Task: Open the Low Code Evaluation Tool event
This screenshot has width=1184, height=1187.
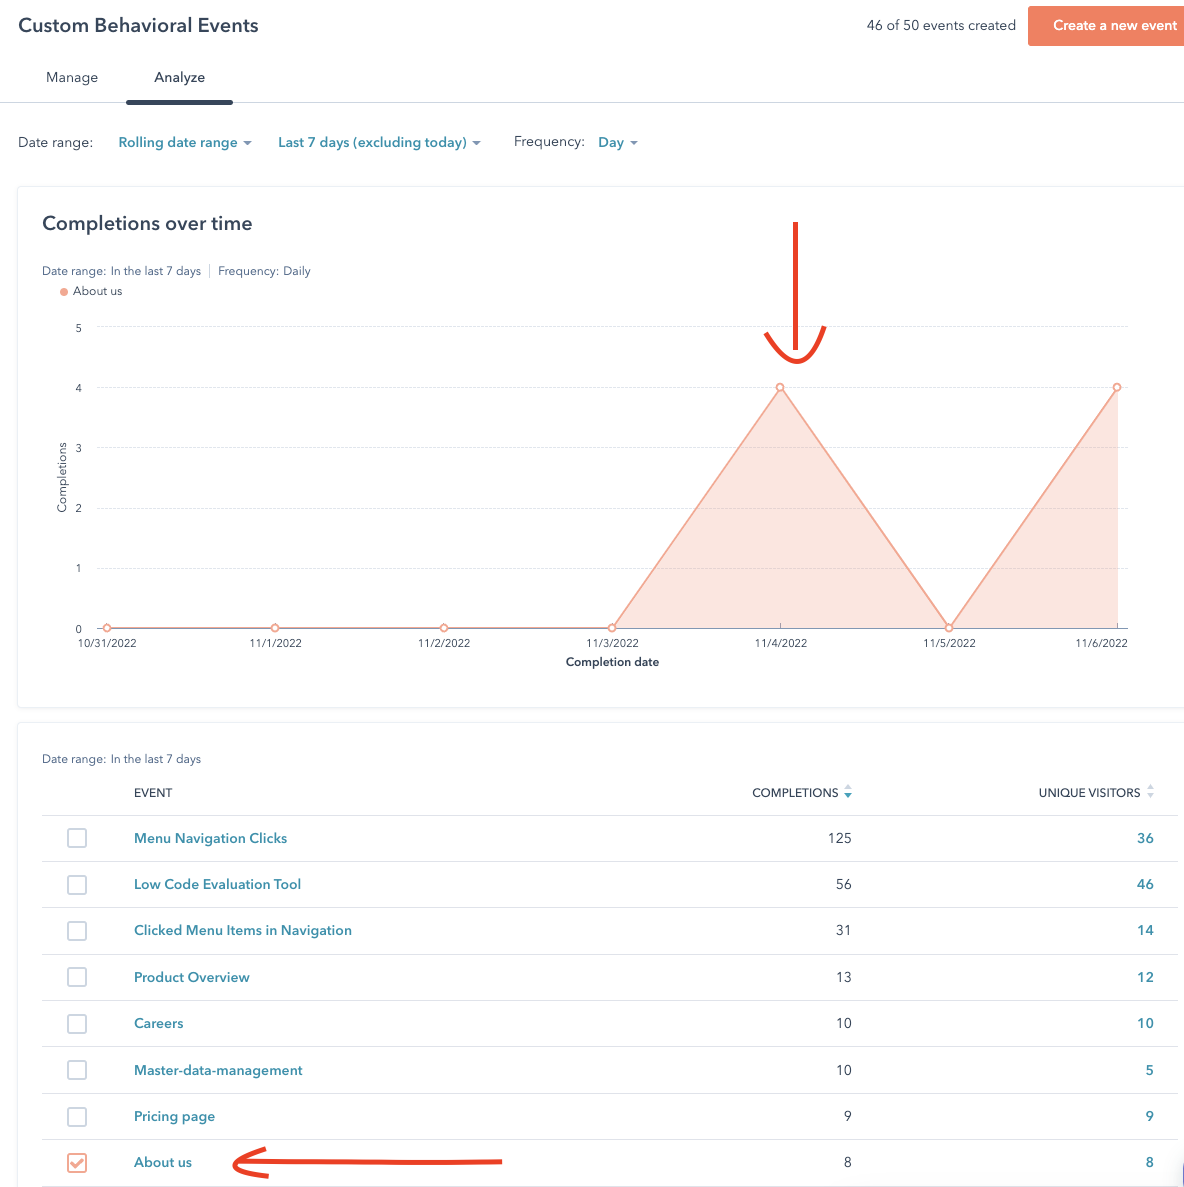Action: pos(217,884)
